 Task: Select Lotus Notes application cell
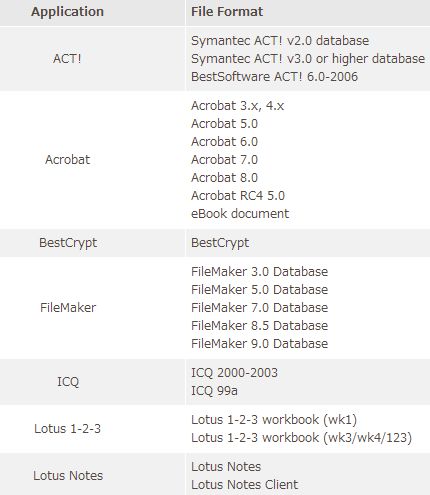(x=68, y=476)
